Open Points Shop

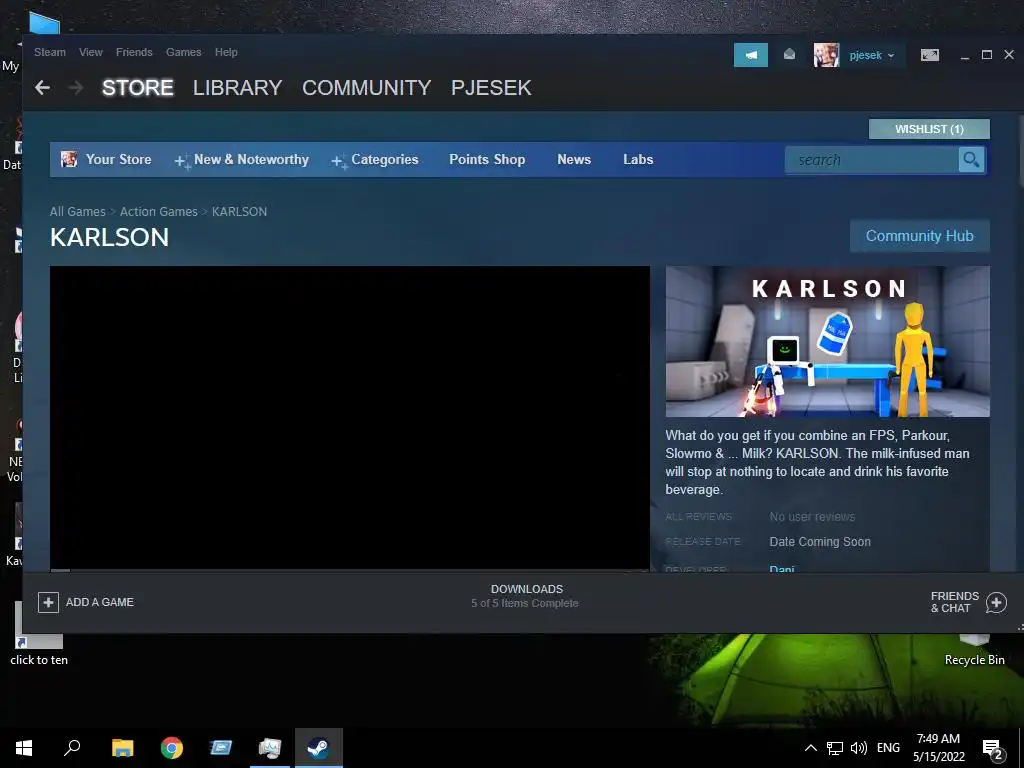coord(487,159)
